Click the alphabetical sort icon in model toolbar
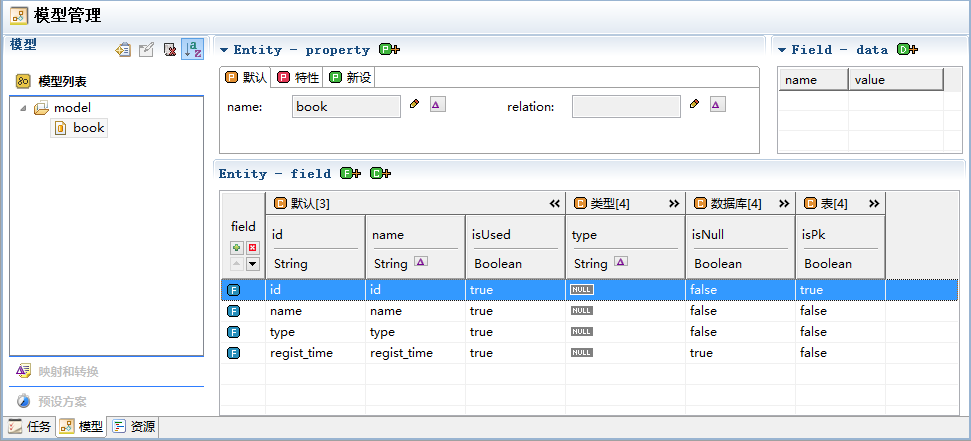This screenshot has height=441, width=971. point(193,50)
